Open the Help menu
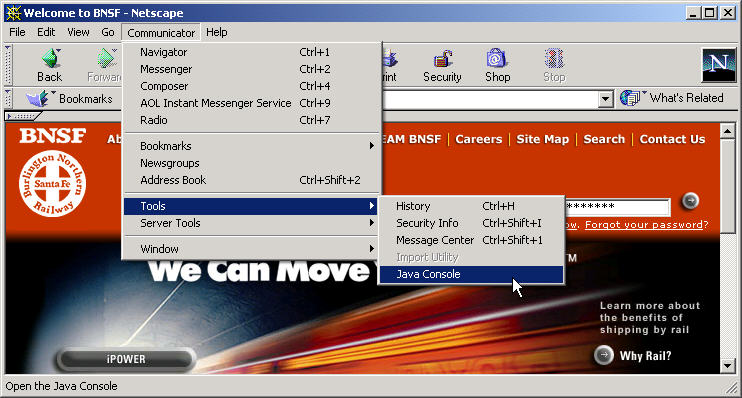The width and height of the screenshot is (742, 398). click(x=217, y=32)
